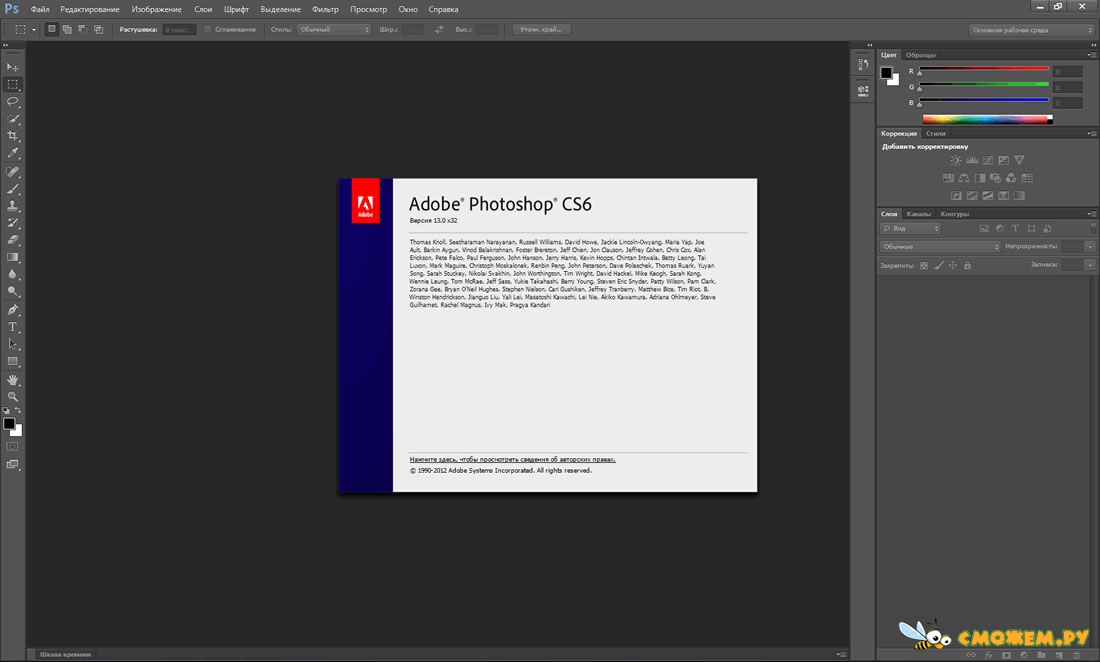Open the Layers panel options menu
1100x662 pixels.
tap(1091, 214)
